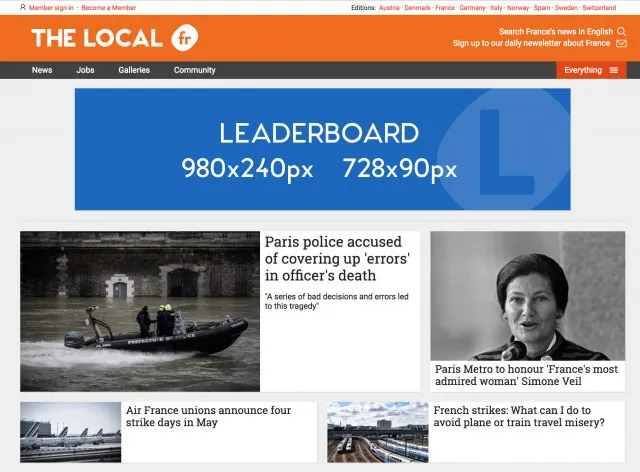Open the police boat photo
The width and height of the screenshot is (640, 472).
(x=140, y=312)
